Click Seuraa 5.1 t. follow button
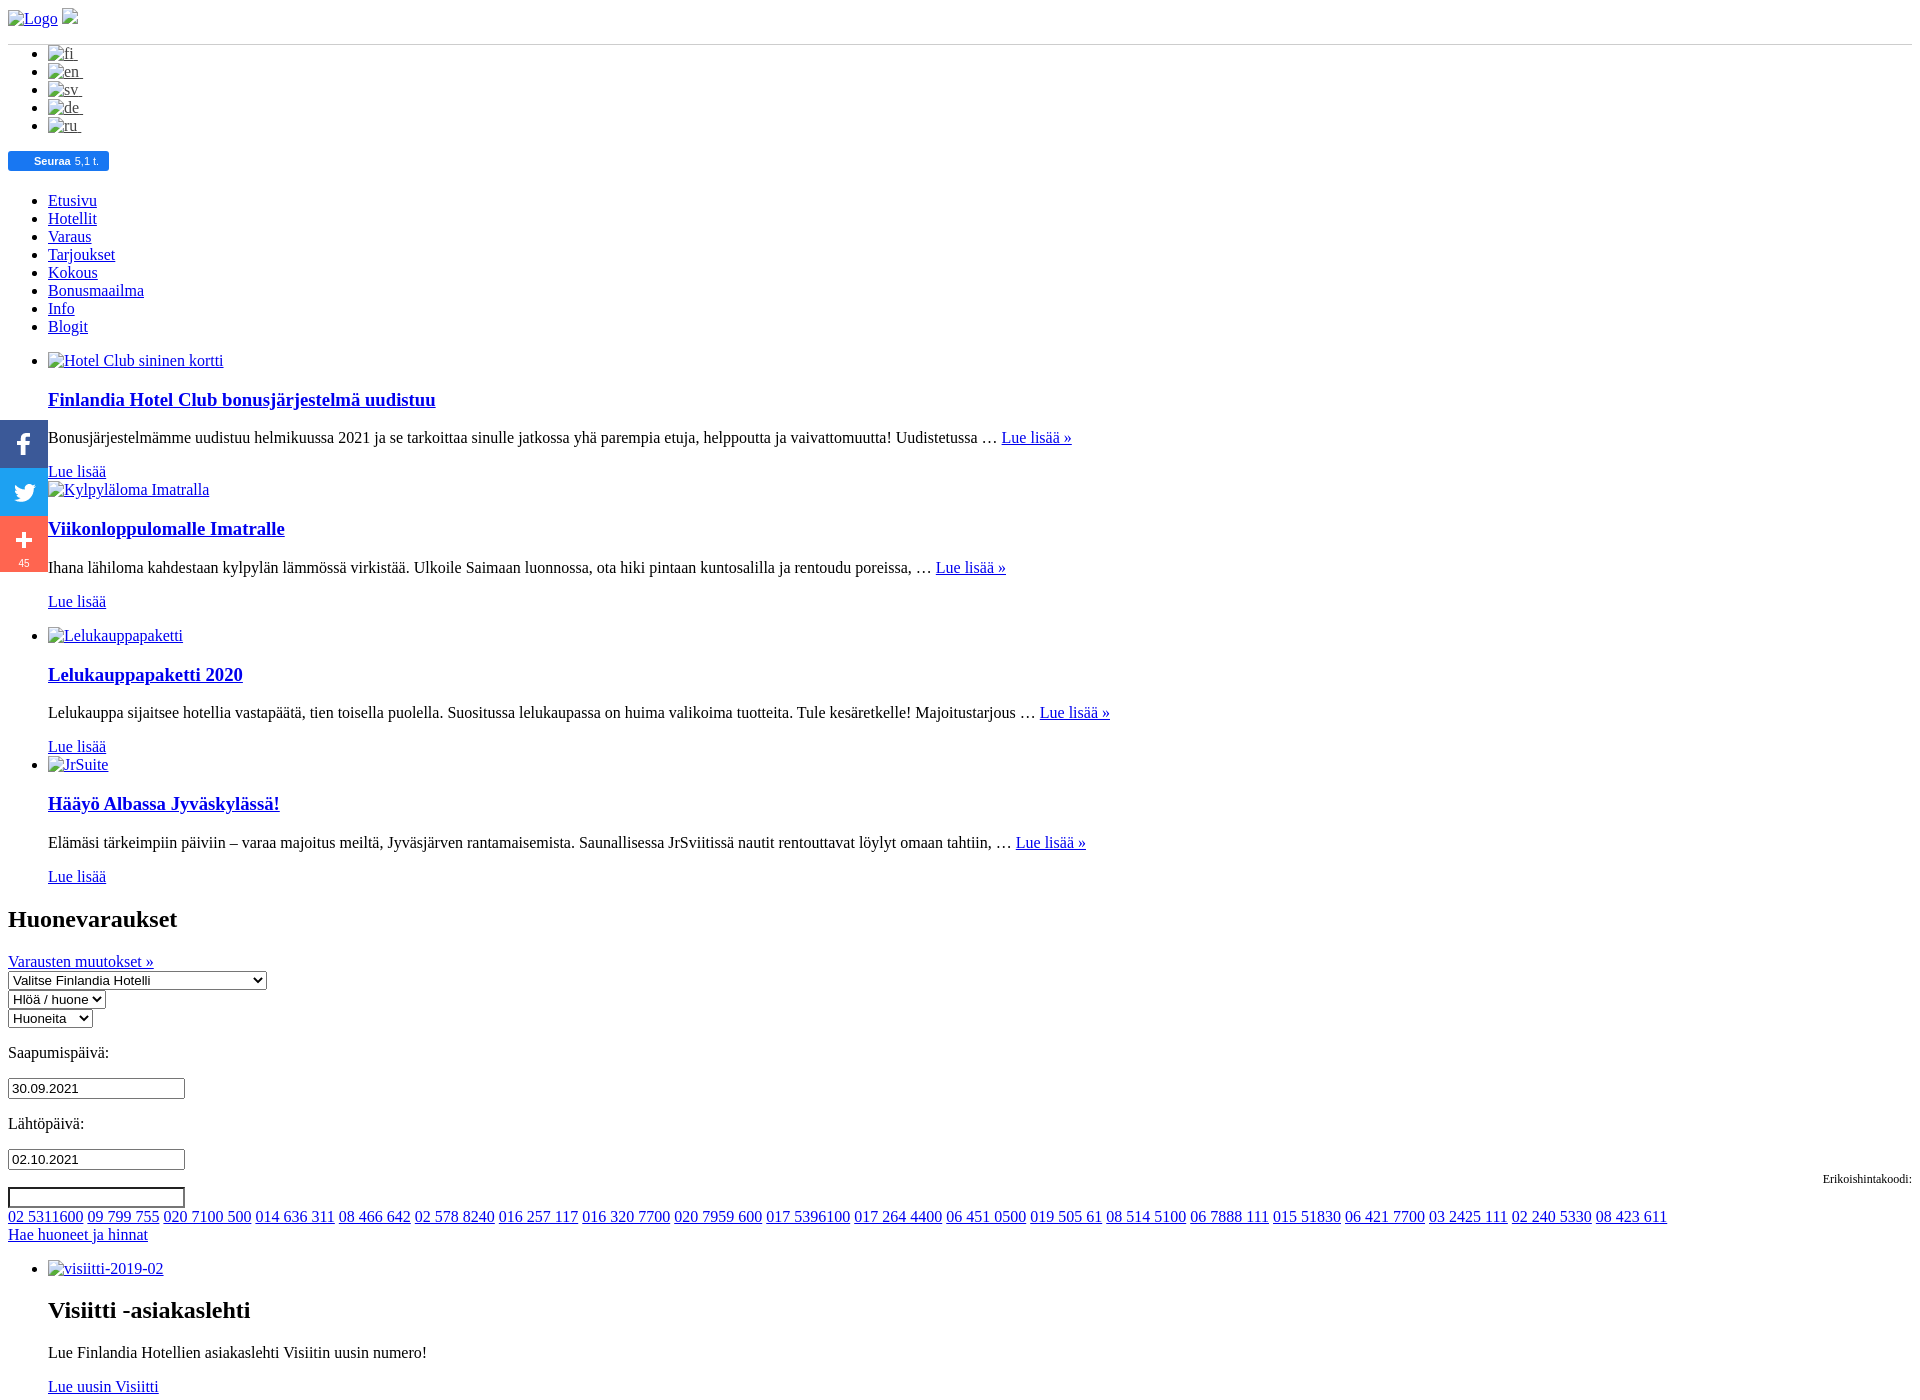The height and width of the screenshot is (1400, 1920). pyautogui.click(x=58, y=160)
